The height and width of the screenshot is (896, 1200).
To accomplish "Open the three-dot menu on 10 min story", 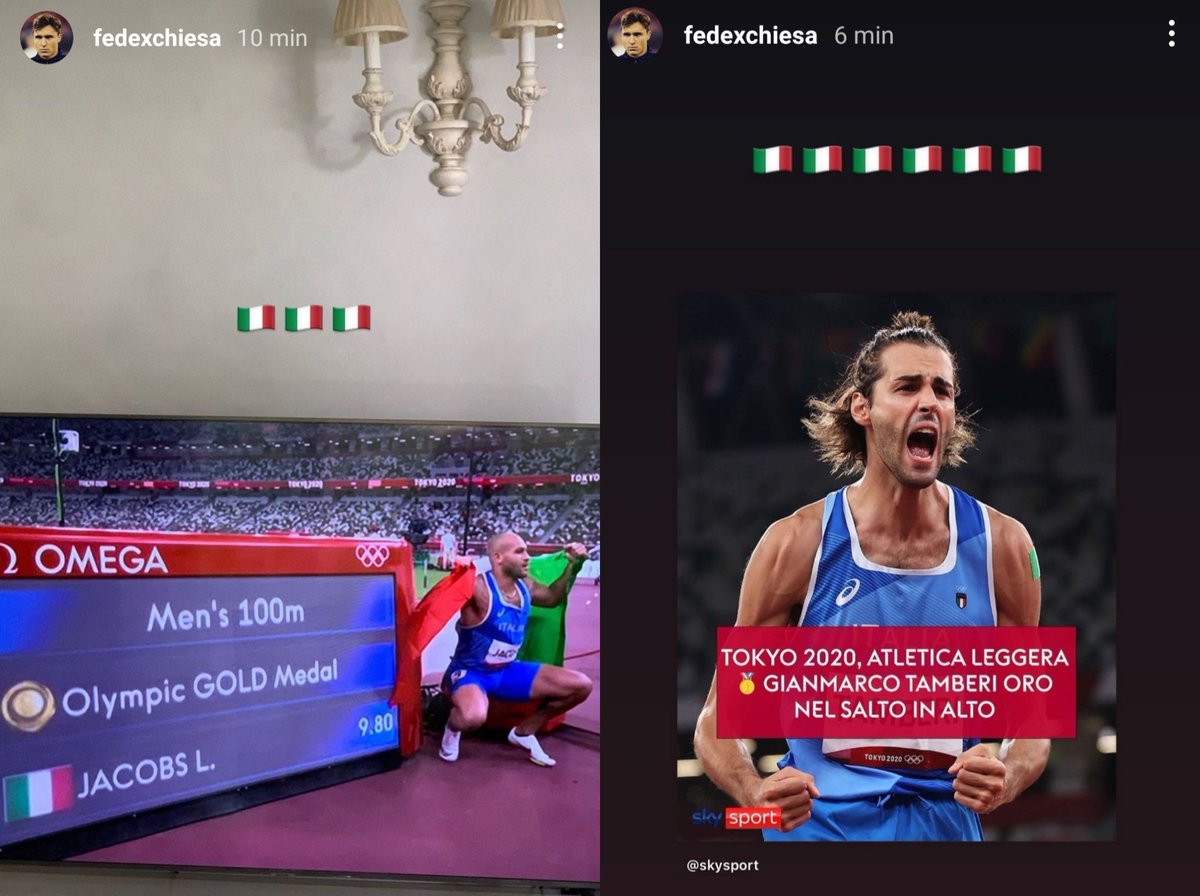I will coord(560,37).
